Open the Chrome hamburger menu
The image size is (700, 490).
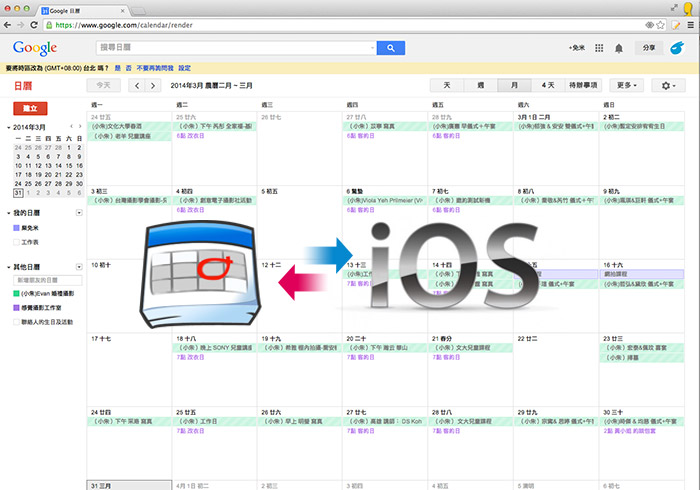coord(691,25)
